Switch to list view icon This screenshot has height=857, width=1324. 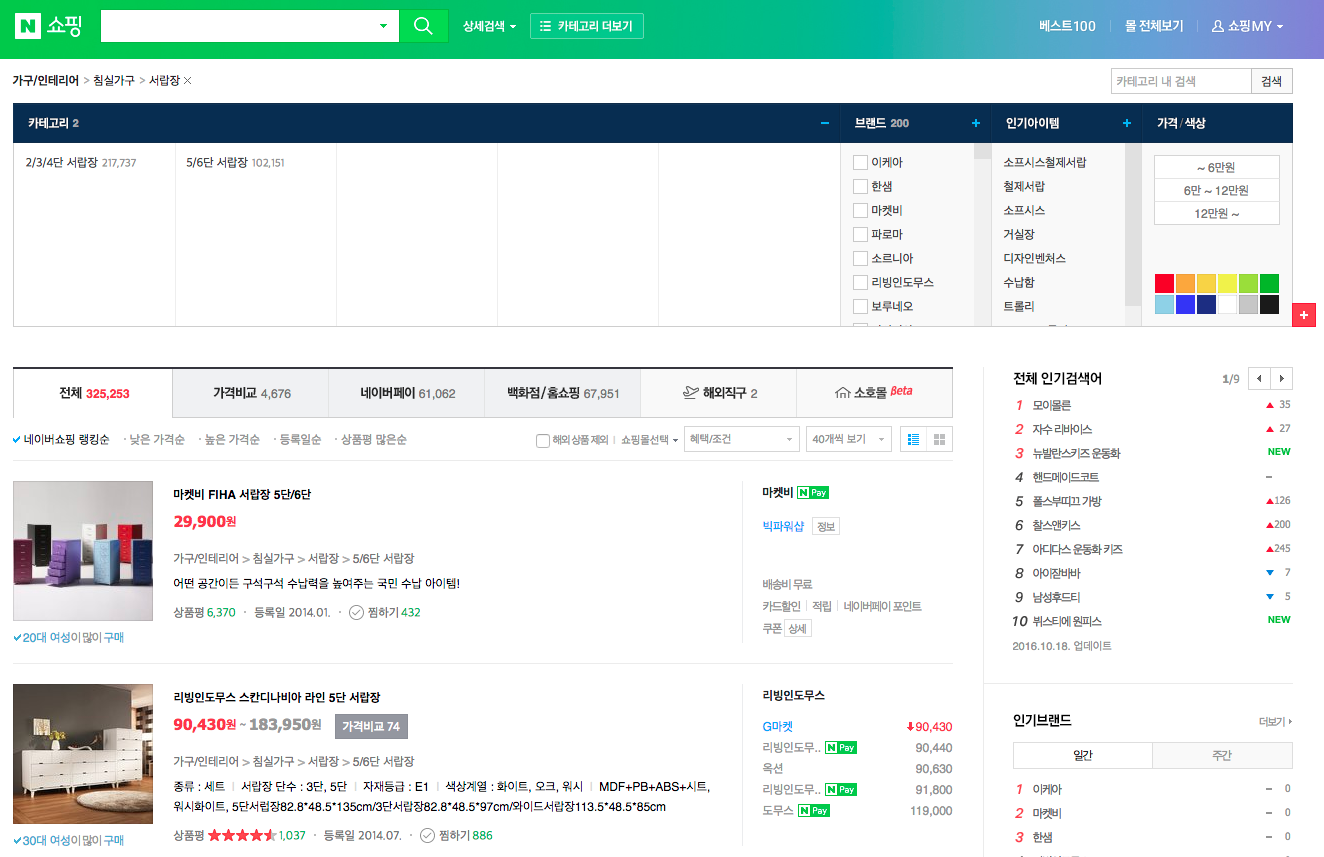pyautogui.click(x=912, y=440)
